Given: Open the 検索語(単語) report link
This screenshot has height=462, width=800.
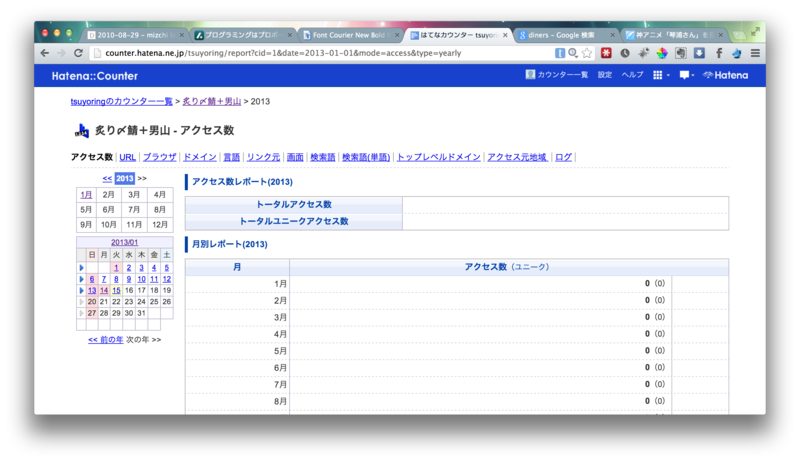Looking at the screenshot, I should [x=366, y=157].
